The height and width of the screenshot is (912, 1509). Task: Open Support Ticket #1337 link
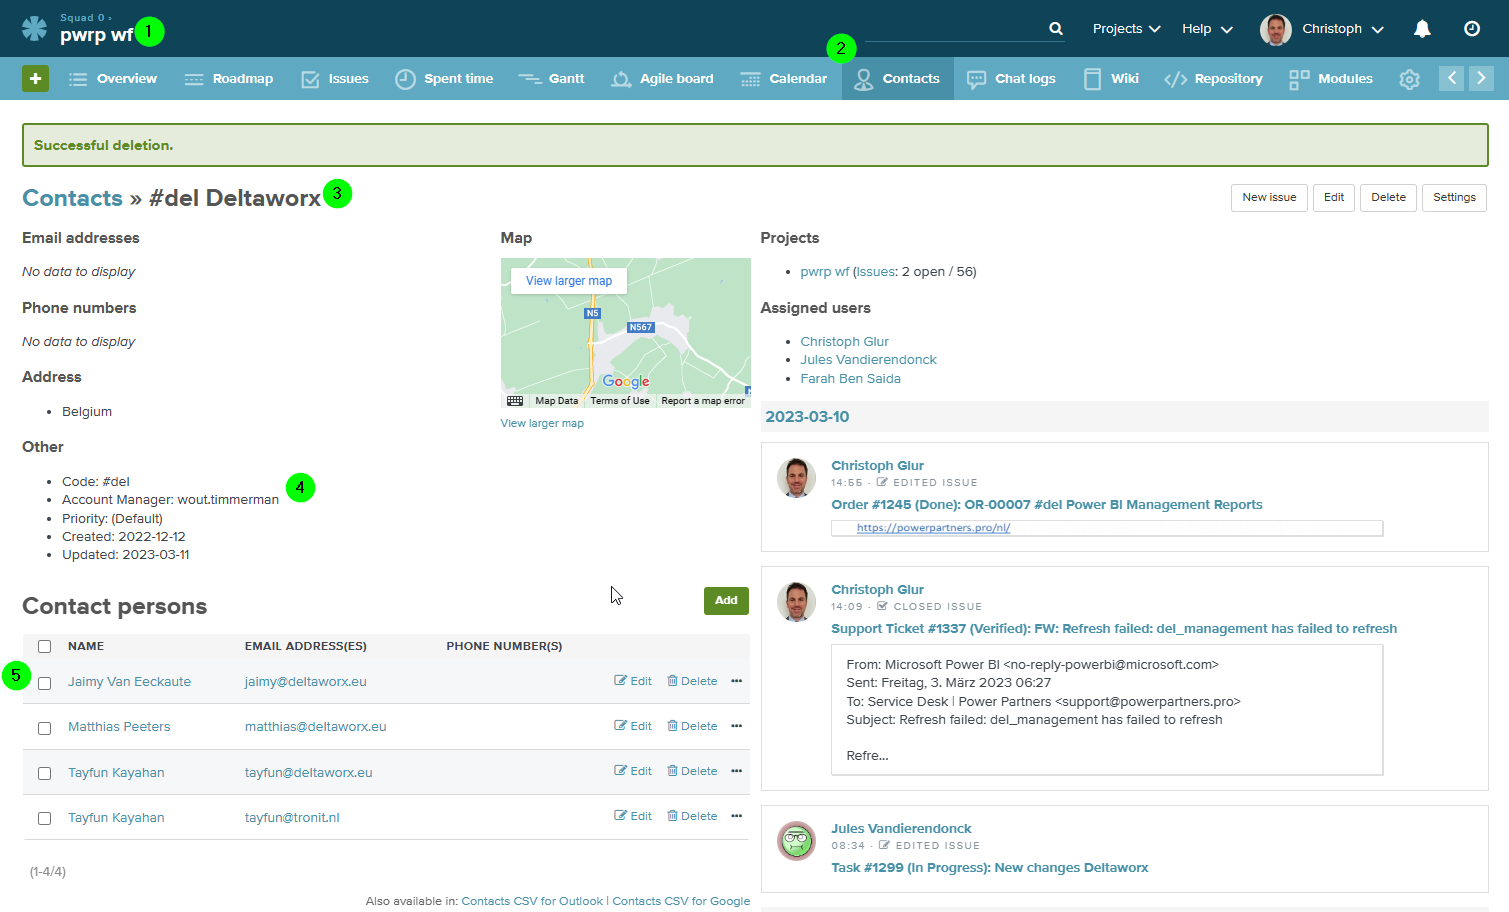coord(1114,629)
